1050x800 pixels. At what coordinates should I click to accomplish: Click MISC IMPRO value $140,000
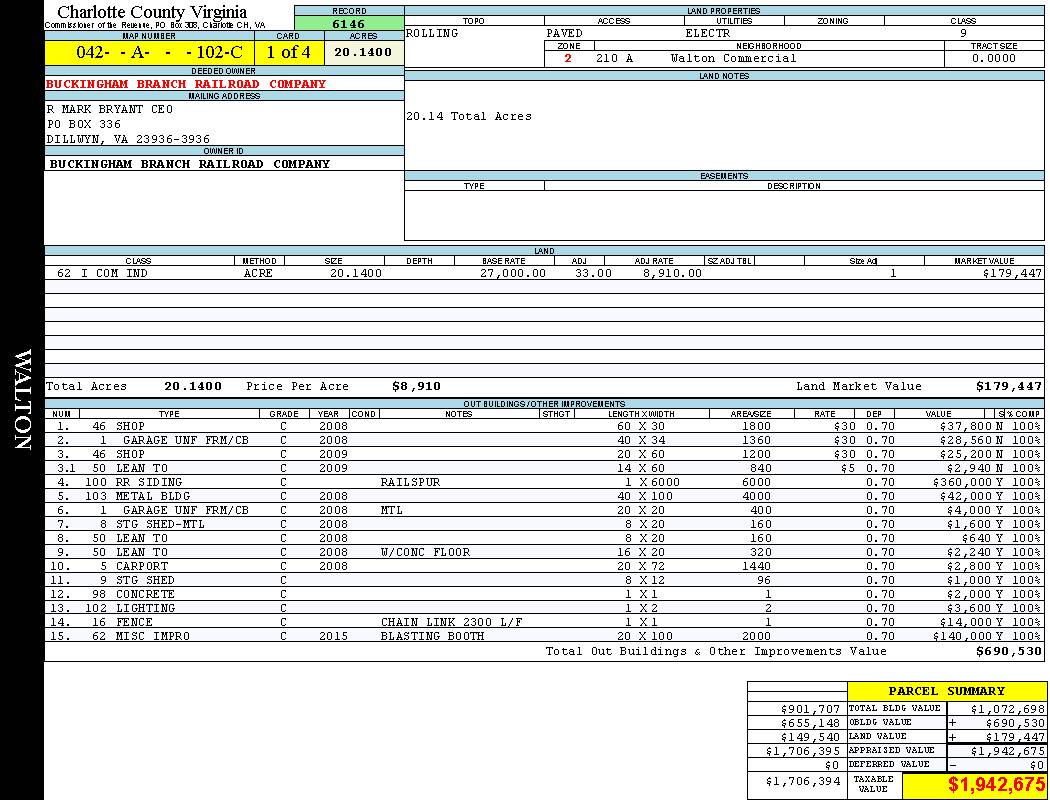pyautogui.click(x=962, y=637)
